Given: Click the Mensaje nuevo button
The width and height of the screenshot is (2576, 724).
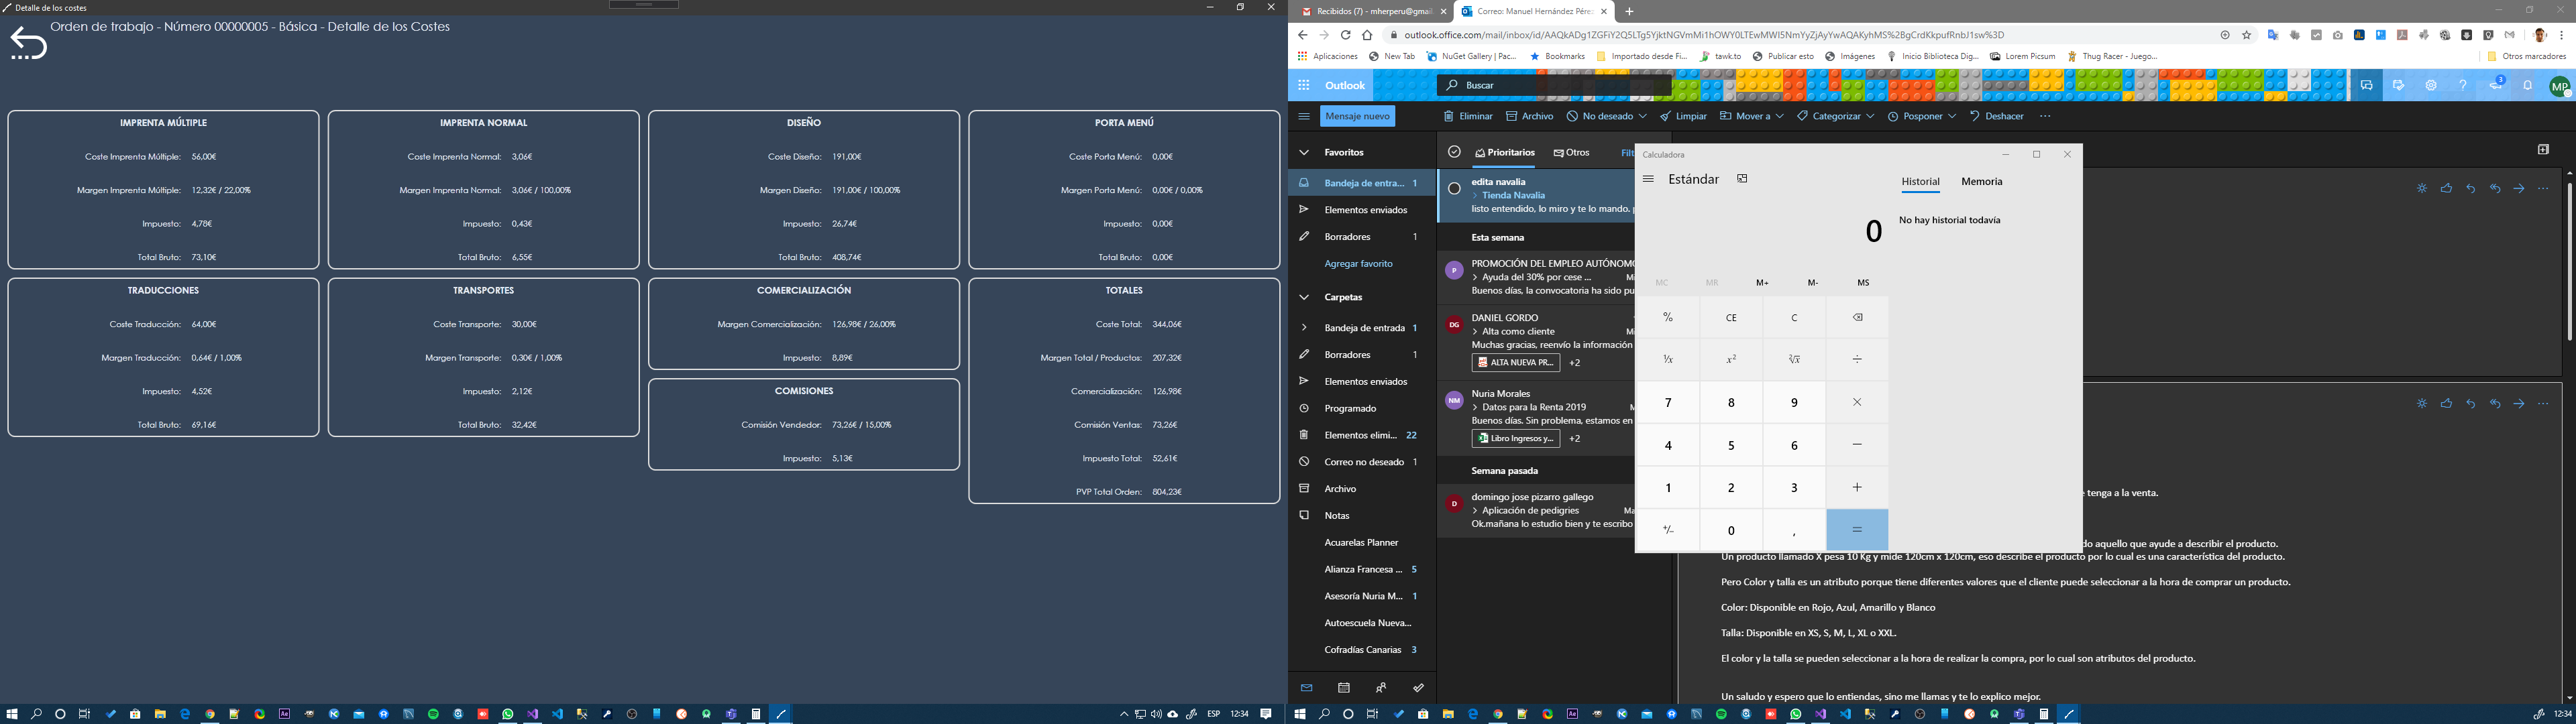Looking at the screenshot, I should [1357, 117].
